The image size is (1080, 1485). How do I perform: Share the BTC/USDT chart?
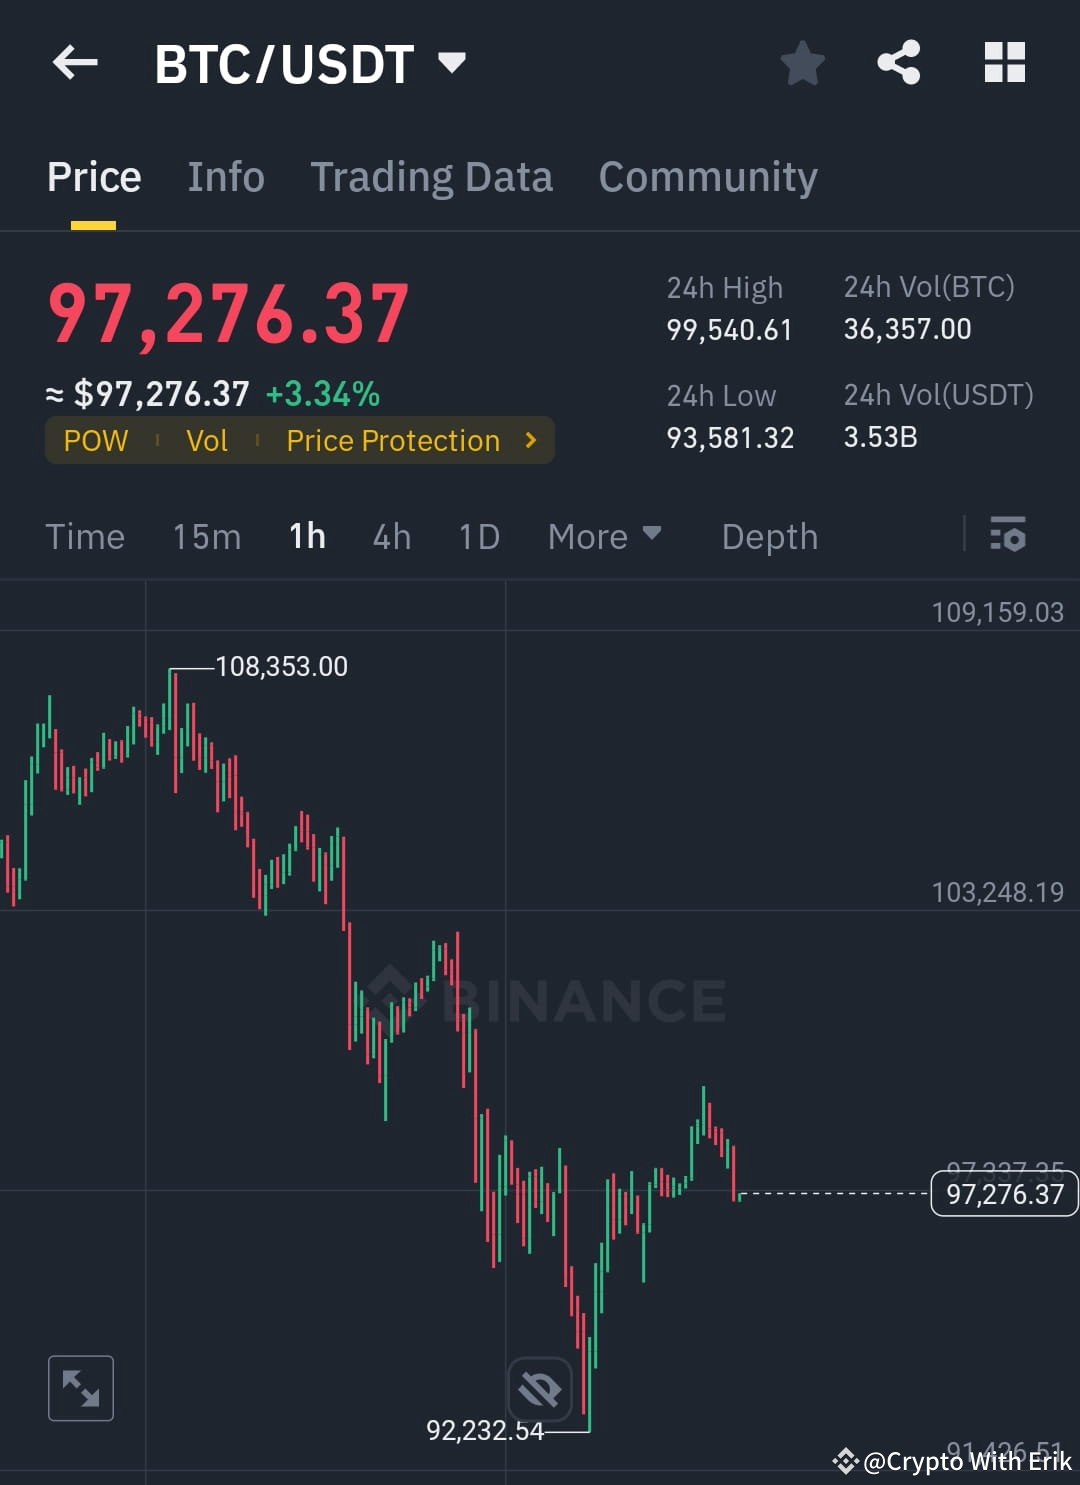(x=899, y=62)
